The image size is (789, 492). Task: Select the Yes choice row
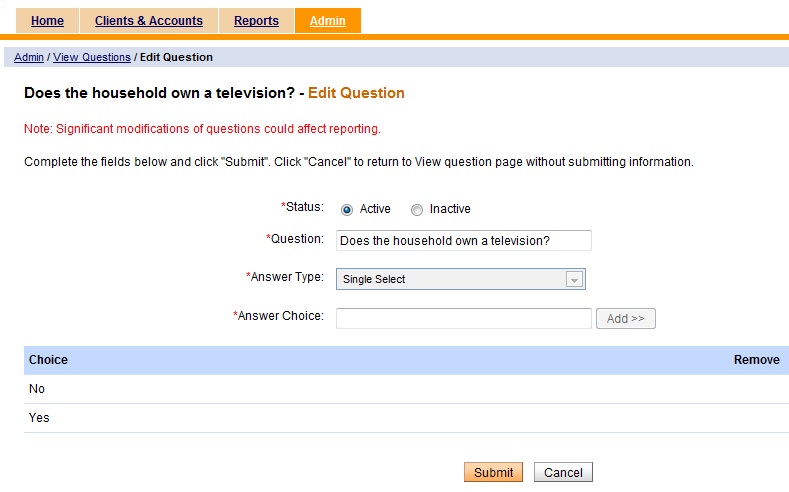(39, 418)
